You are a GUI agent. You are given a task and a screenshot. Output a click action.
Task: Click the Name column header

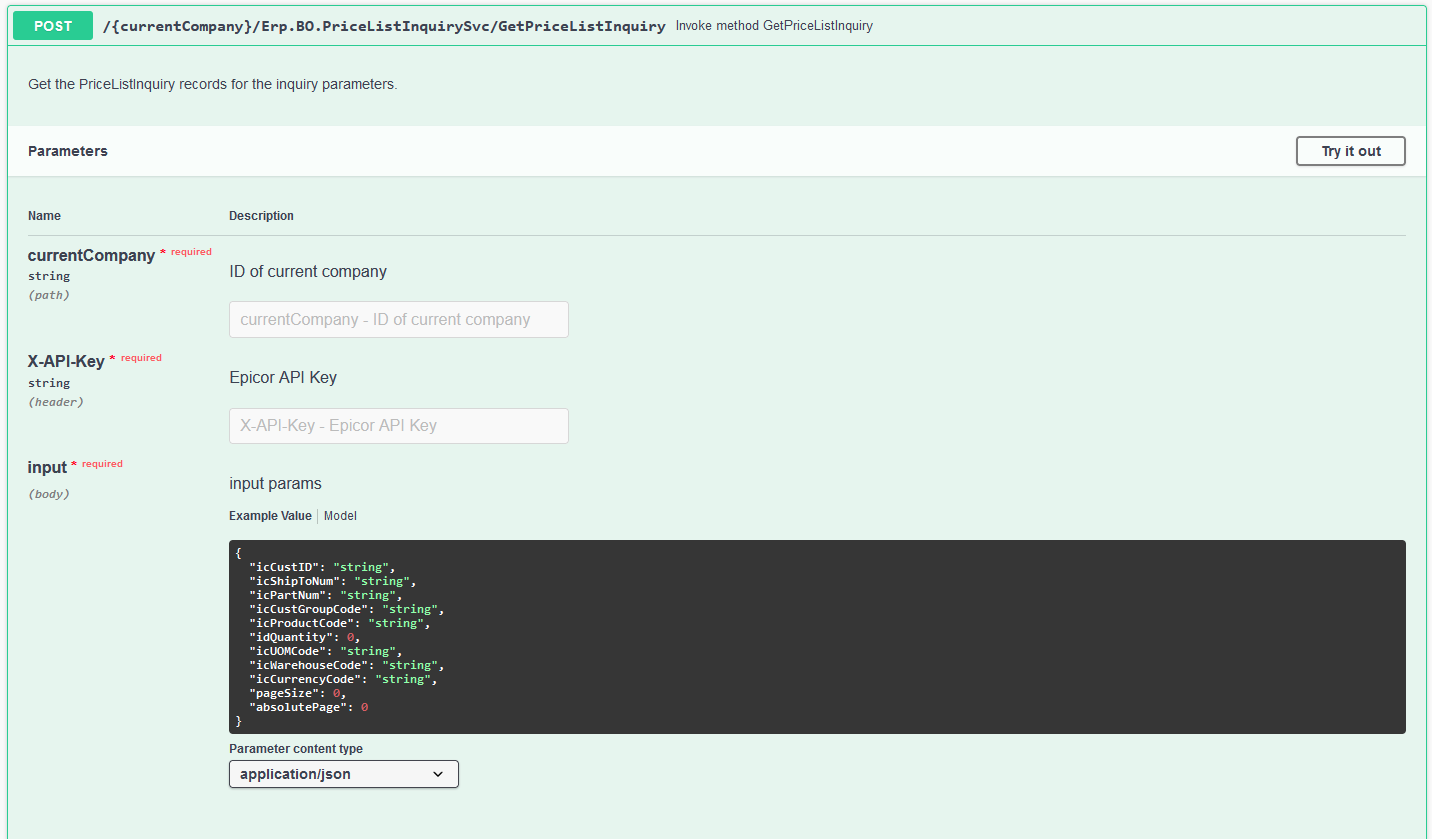(44, 216)
